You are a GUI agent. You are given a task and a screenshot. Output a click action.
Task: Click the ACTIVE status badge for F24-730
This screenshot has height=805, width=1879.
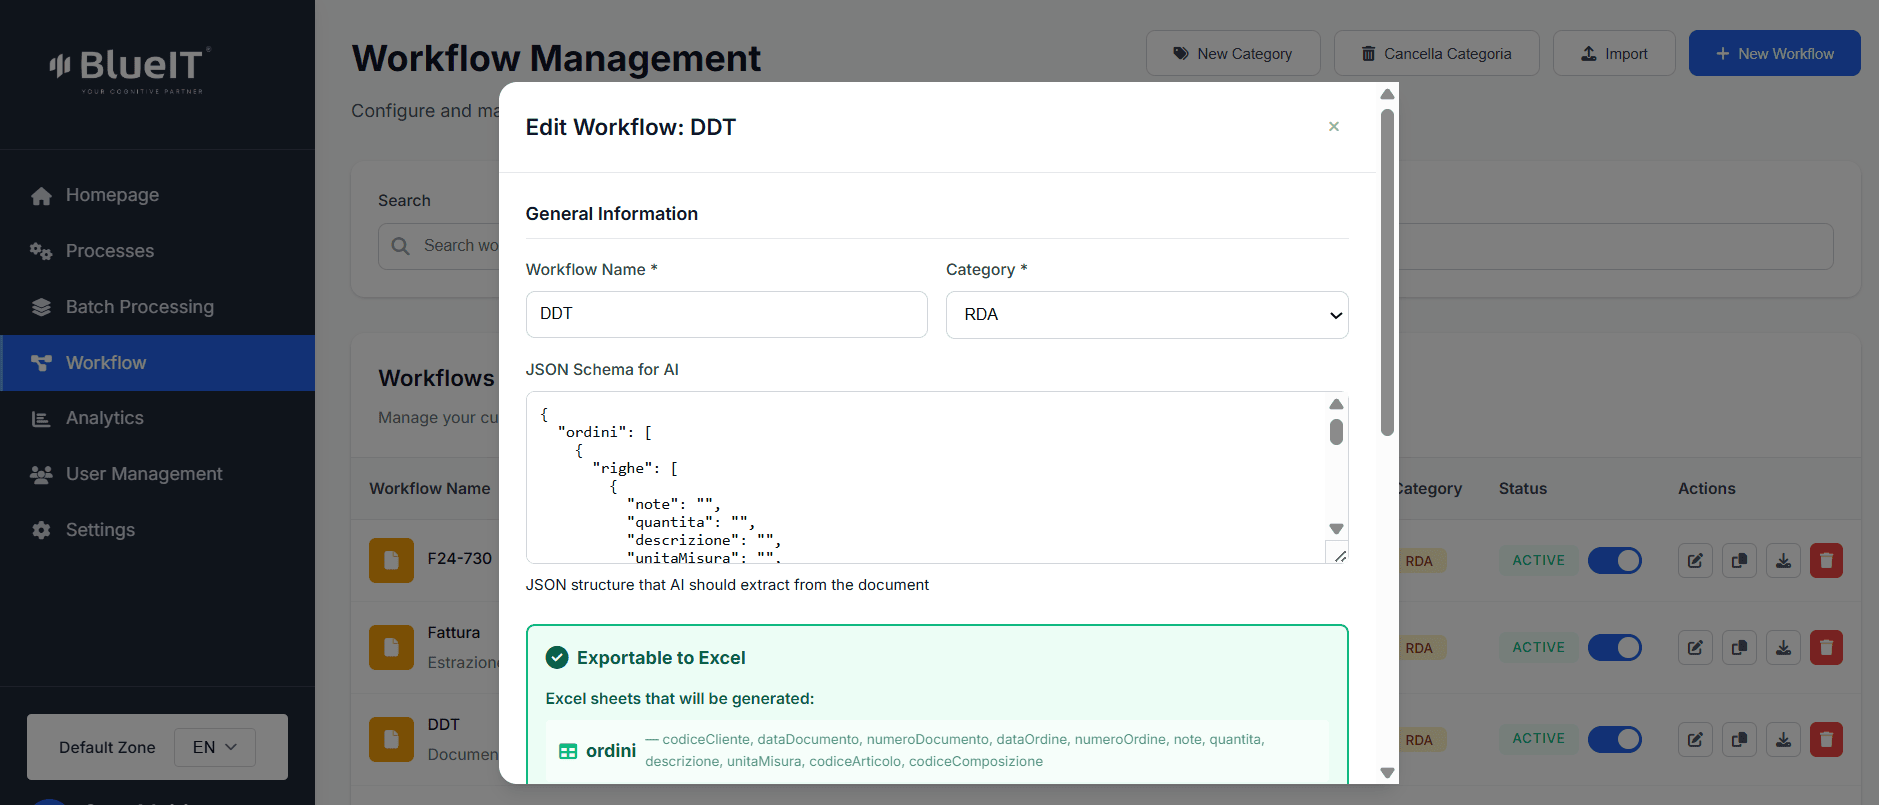[x=1538, y=561]
